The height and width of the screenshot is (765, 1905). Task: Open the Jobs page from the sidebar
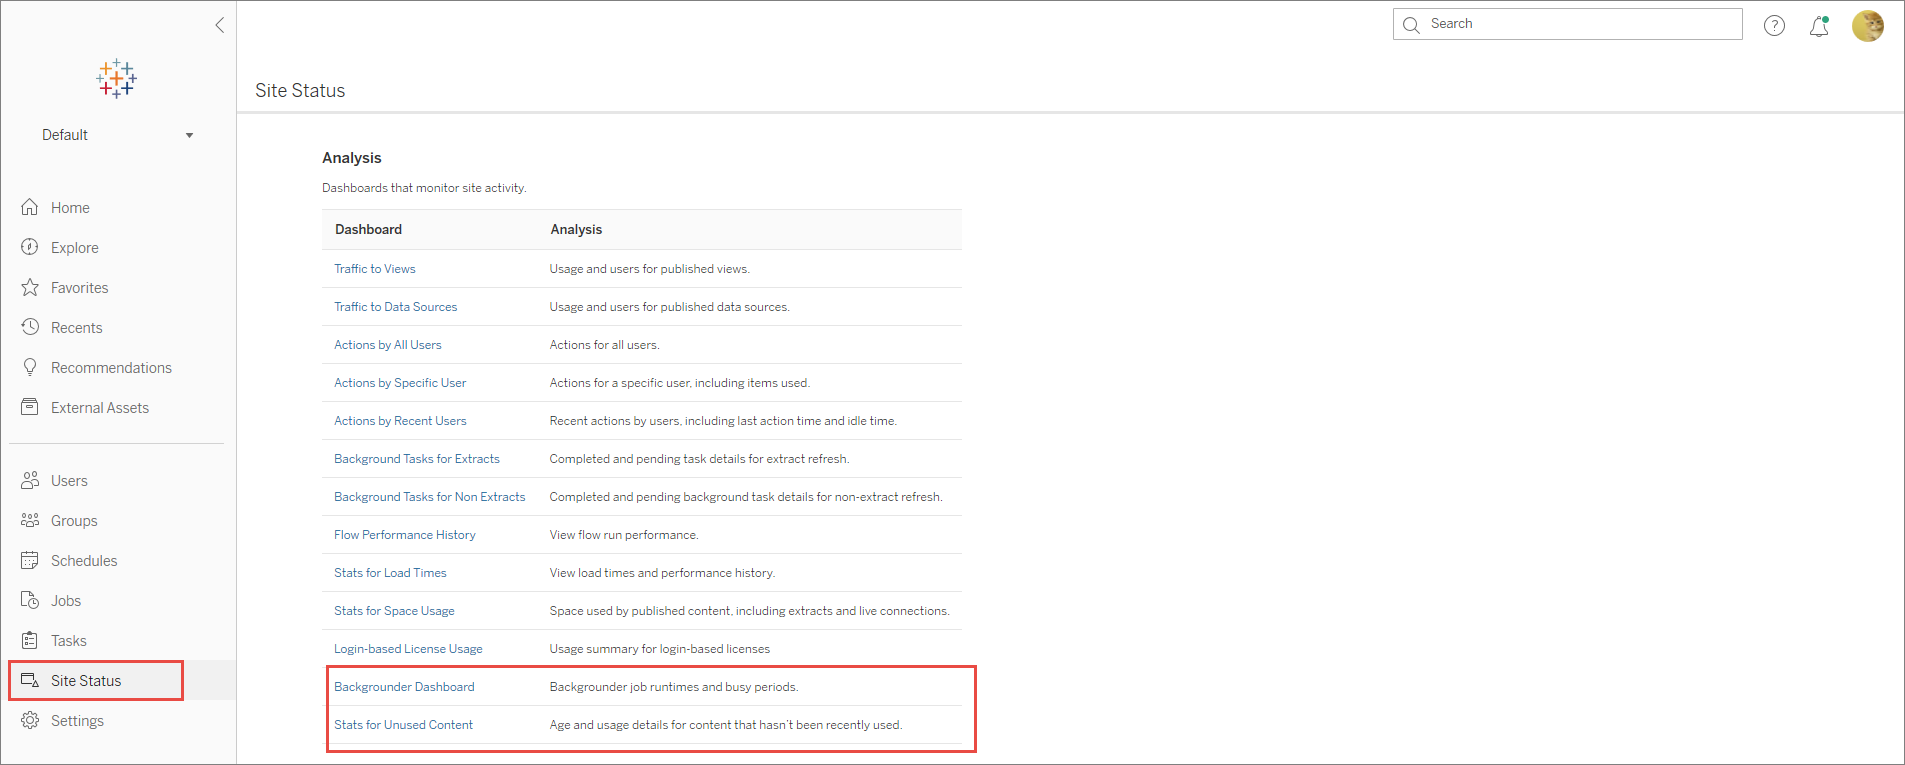pos(66,600)
